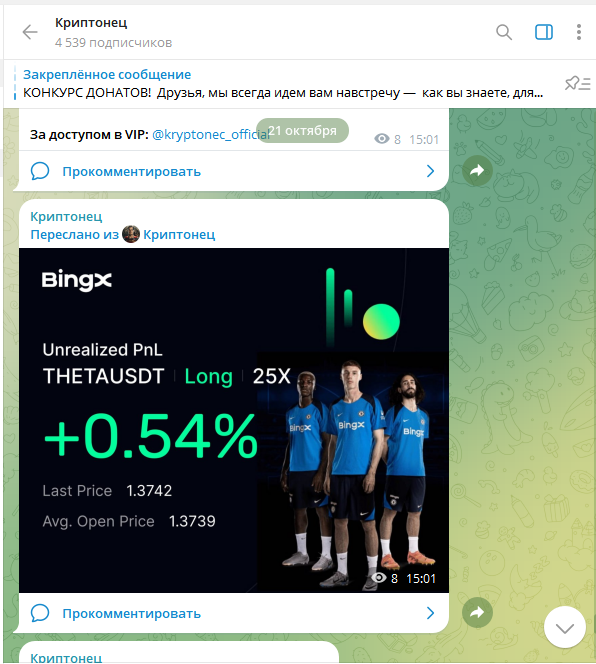Show the pinned messages list icon
The image size is (596, 664).
click(577, 83)
